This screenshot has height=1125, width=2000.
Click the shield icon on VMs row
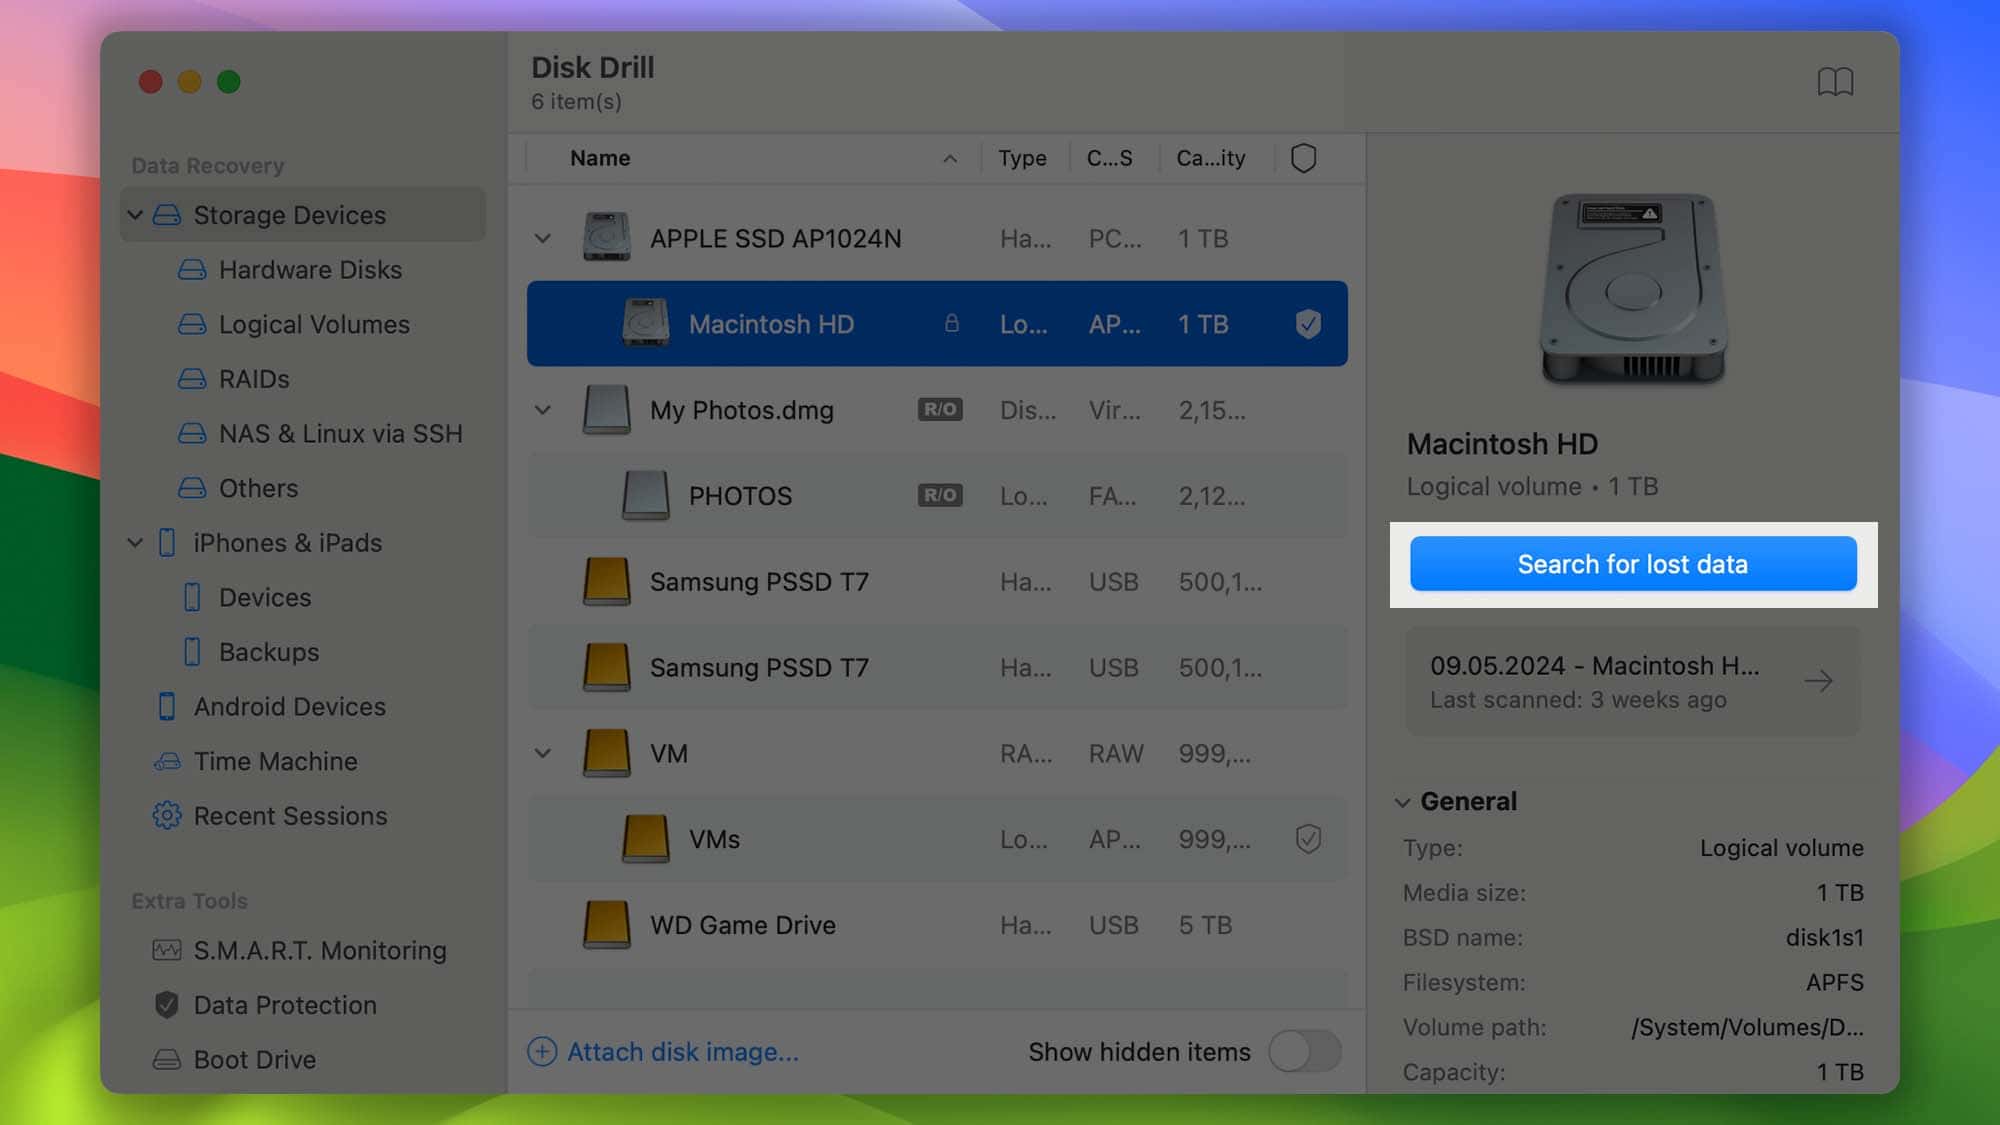1307,839
